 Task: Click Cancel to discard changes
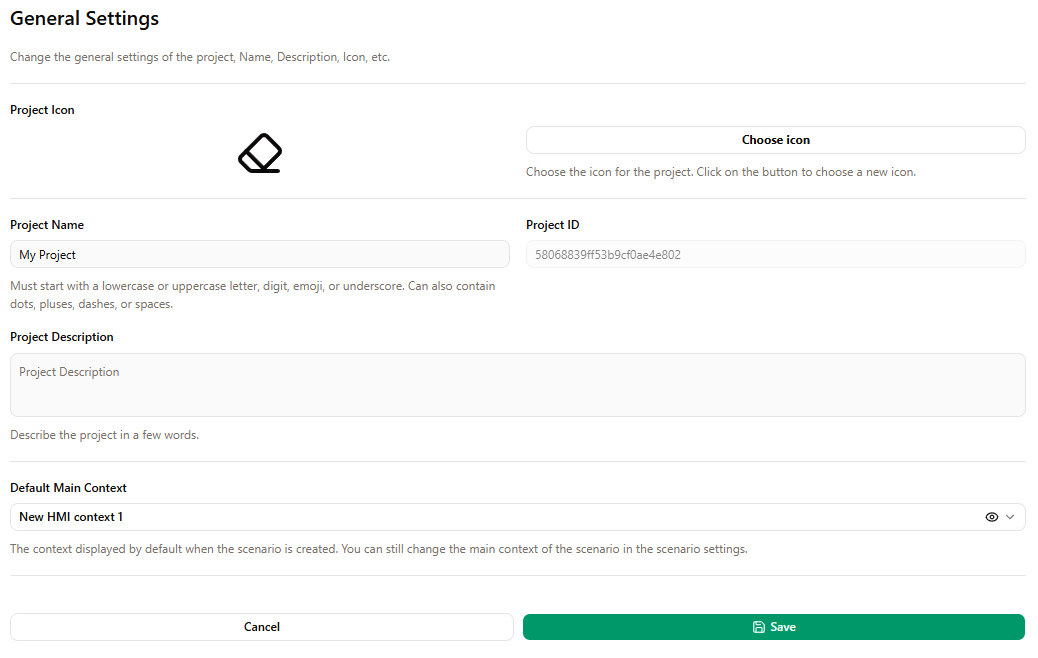[x=261, y=626]
